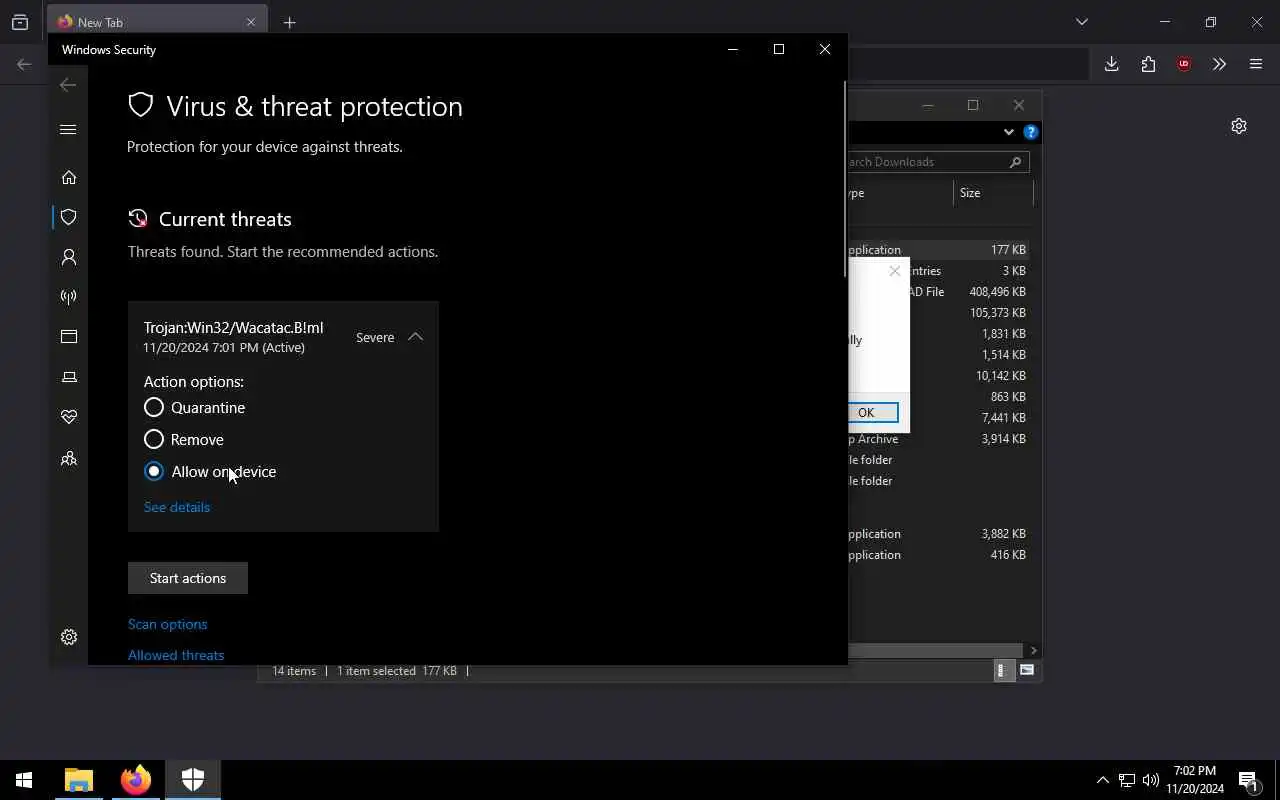
Task: Open Device performance & health heart icon
Action: click(x=69, y=417)
